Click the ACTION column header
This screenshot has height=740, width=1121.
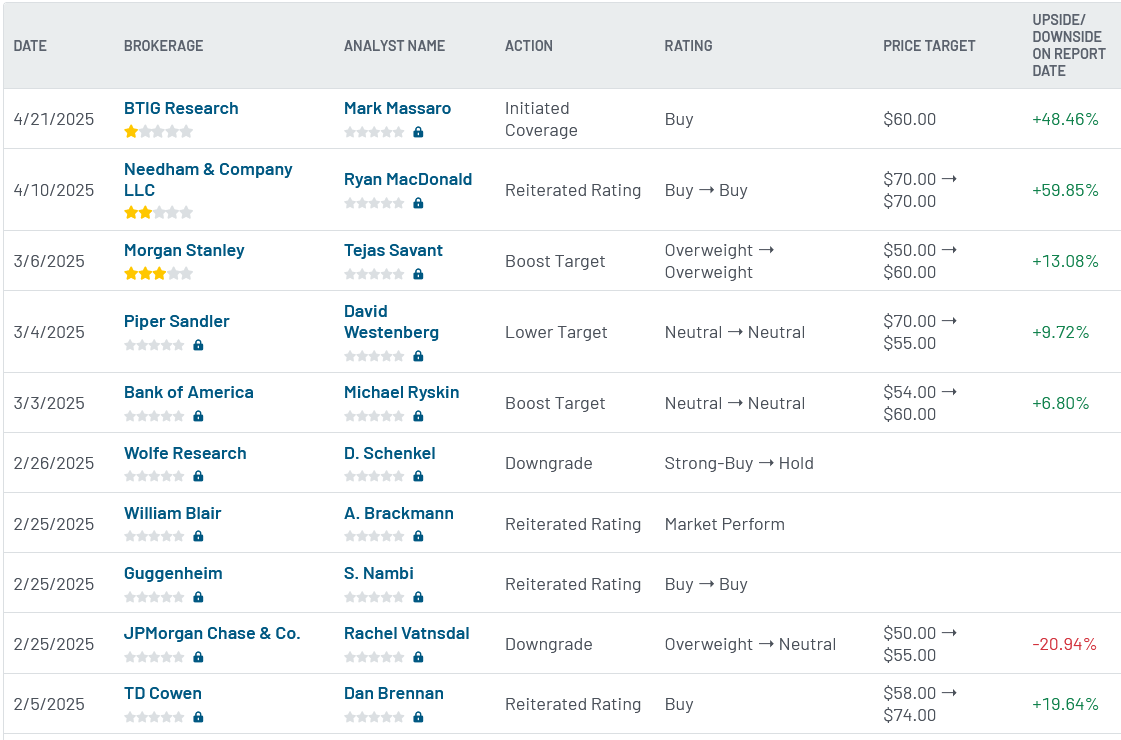[x=529, y=46]
